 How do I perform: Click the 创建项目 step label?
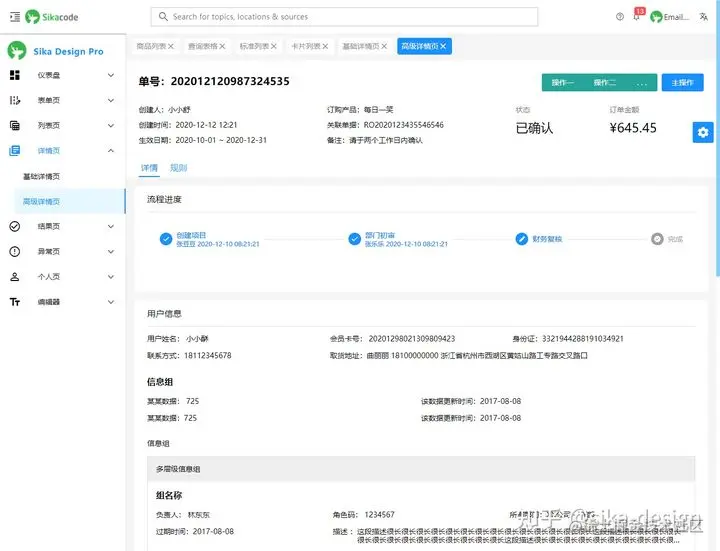point(191,235)
